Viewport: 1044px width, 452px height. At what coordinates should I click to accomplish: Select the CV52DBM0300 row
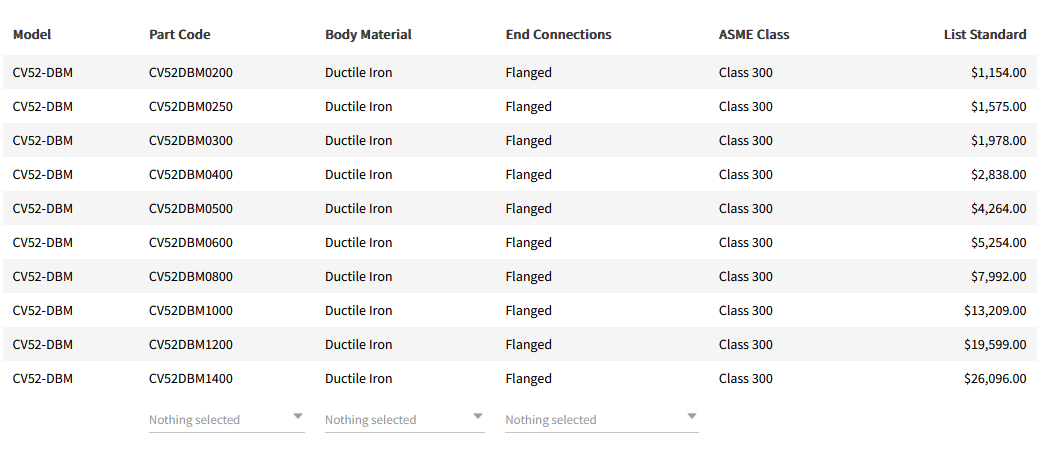pos(191,141)
